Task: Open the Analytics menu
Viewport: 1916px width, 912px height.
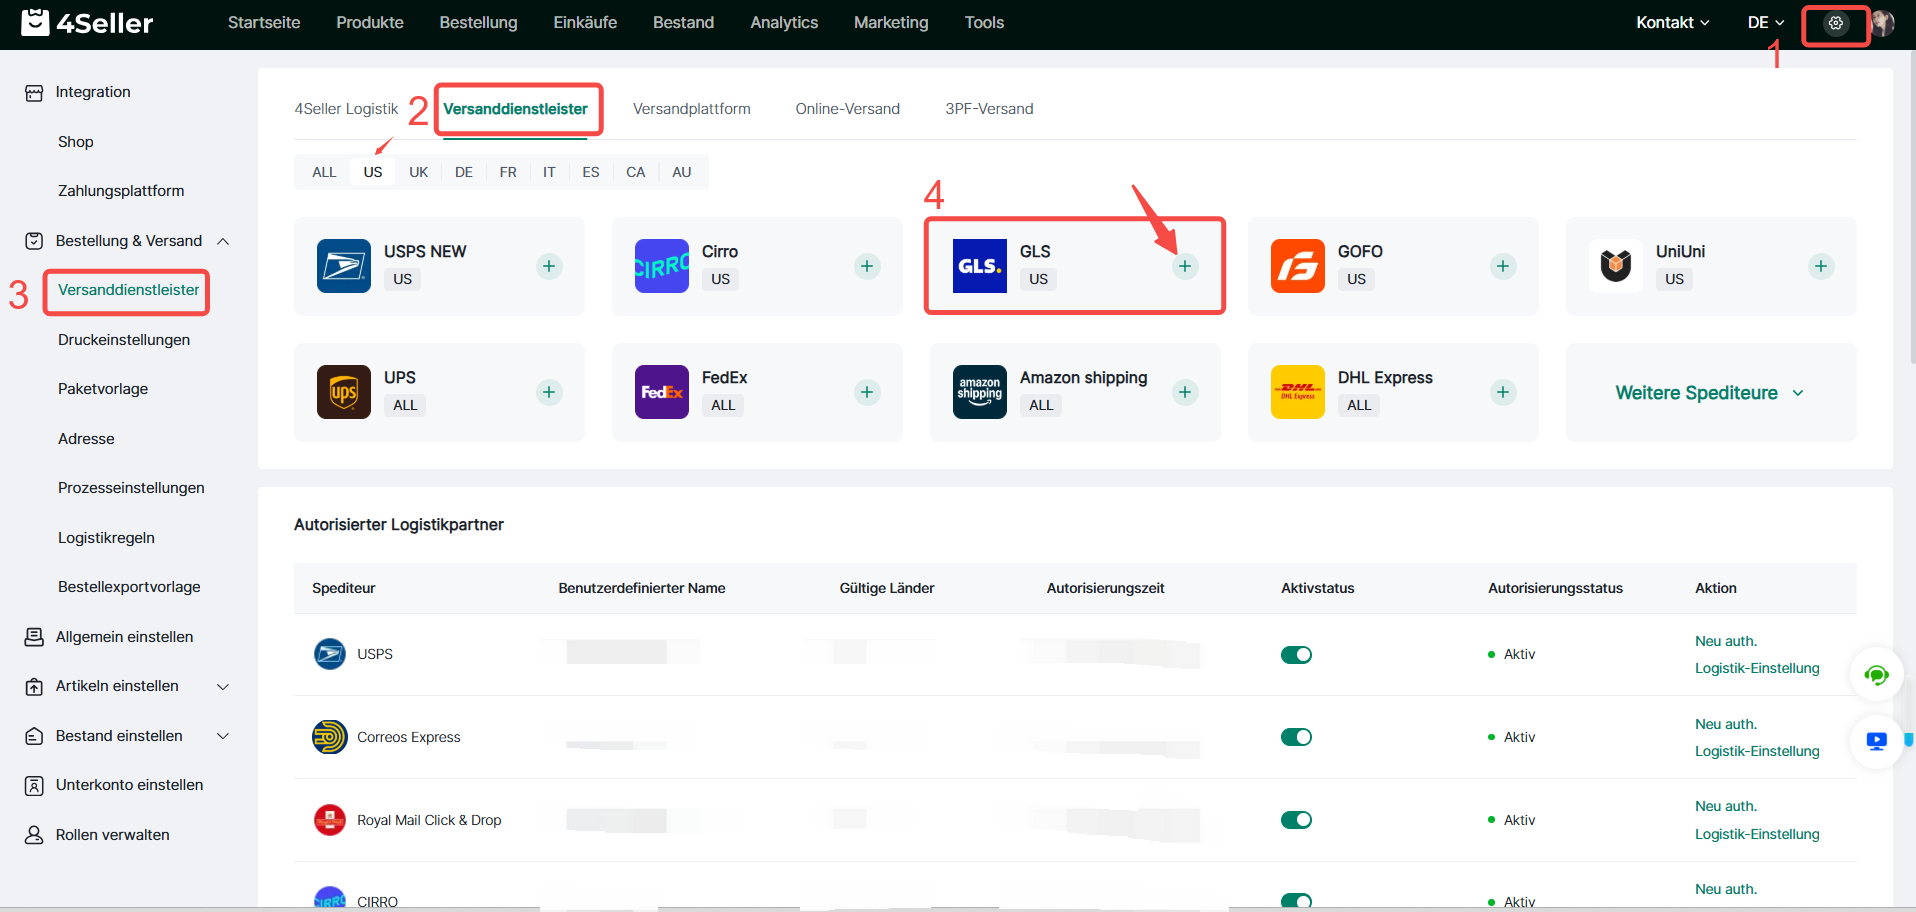Action: (x=783, y=23)
